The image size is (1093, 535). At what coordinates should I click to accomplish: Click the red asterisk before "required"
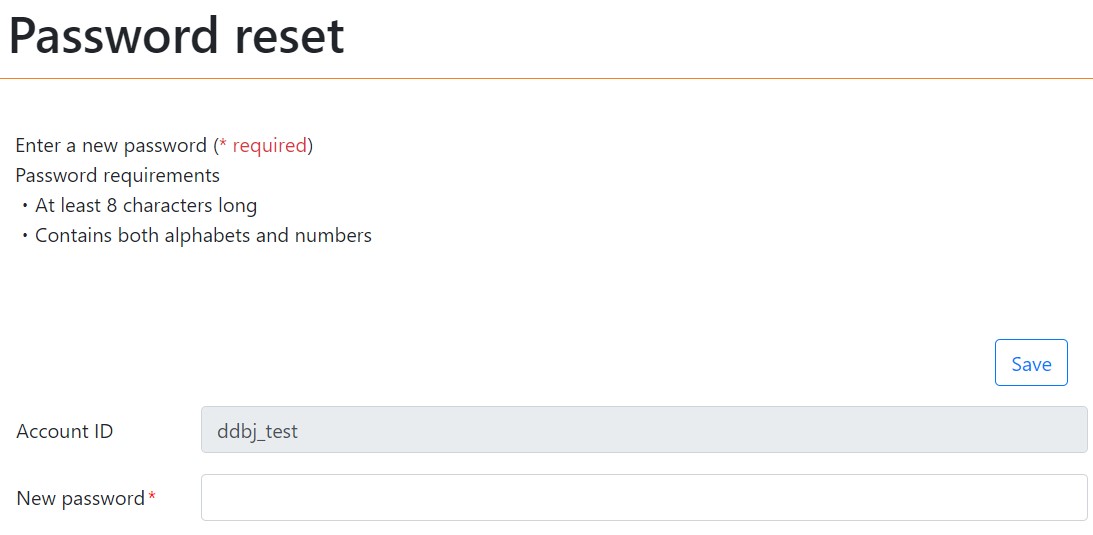[x=223, y=144]
